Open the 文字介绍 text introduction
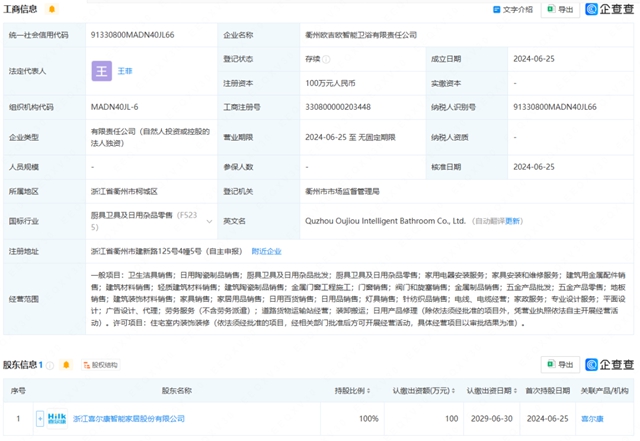Screen dimensions: 640x441 (x=513, y=9)
